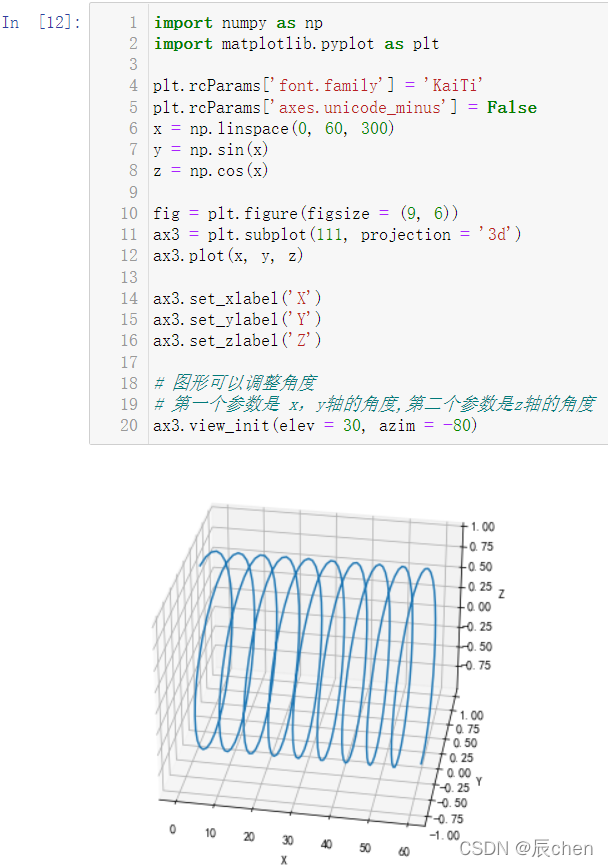608x867 pixels.
Task: Click the Z axis label on plot
Action: [501, 594]
